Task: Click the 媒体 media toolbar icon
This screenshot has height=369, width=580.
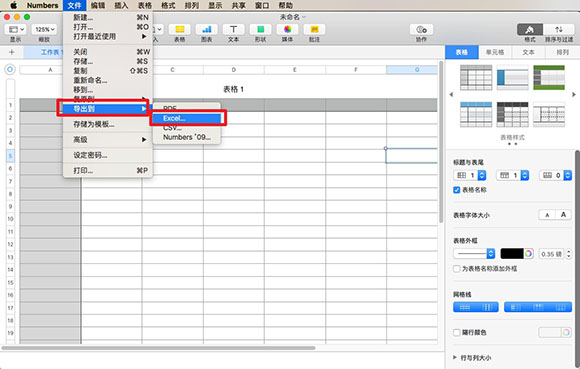Action: click(287, 30)
